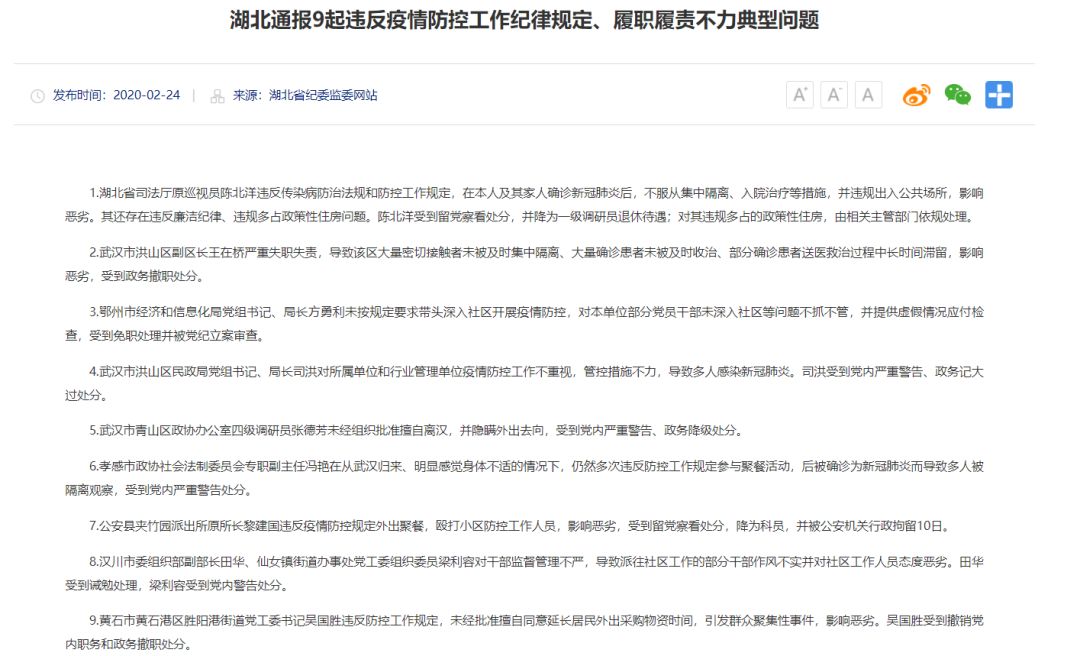
Task: Share article via WeChat icon
Action: (x=957, y=95)
